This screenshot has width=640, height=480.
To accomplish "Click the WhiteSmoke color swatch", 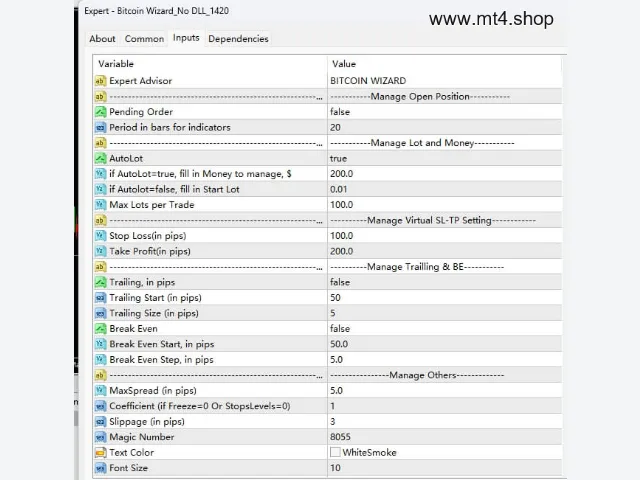I will pos(335,452).
